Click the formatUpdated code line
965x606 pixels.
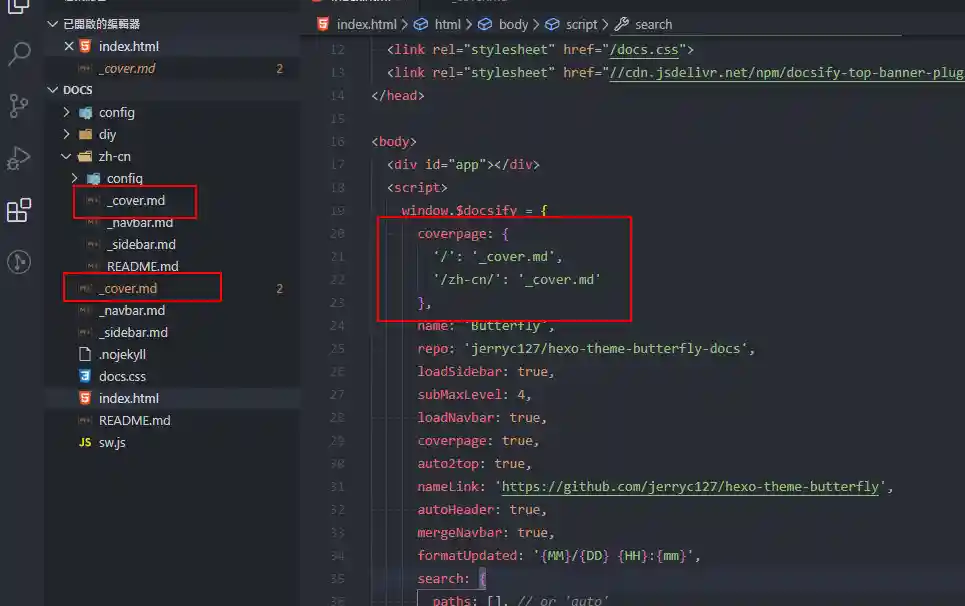click(x=559, y=556)
